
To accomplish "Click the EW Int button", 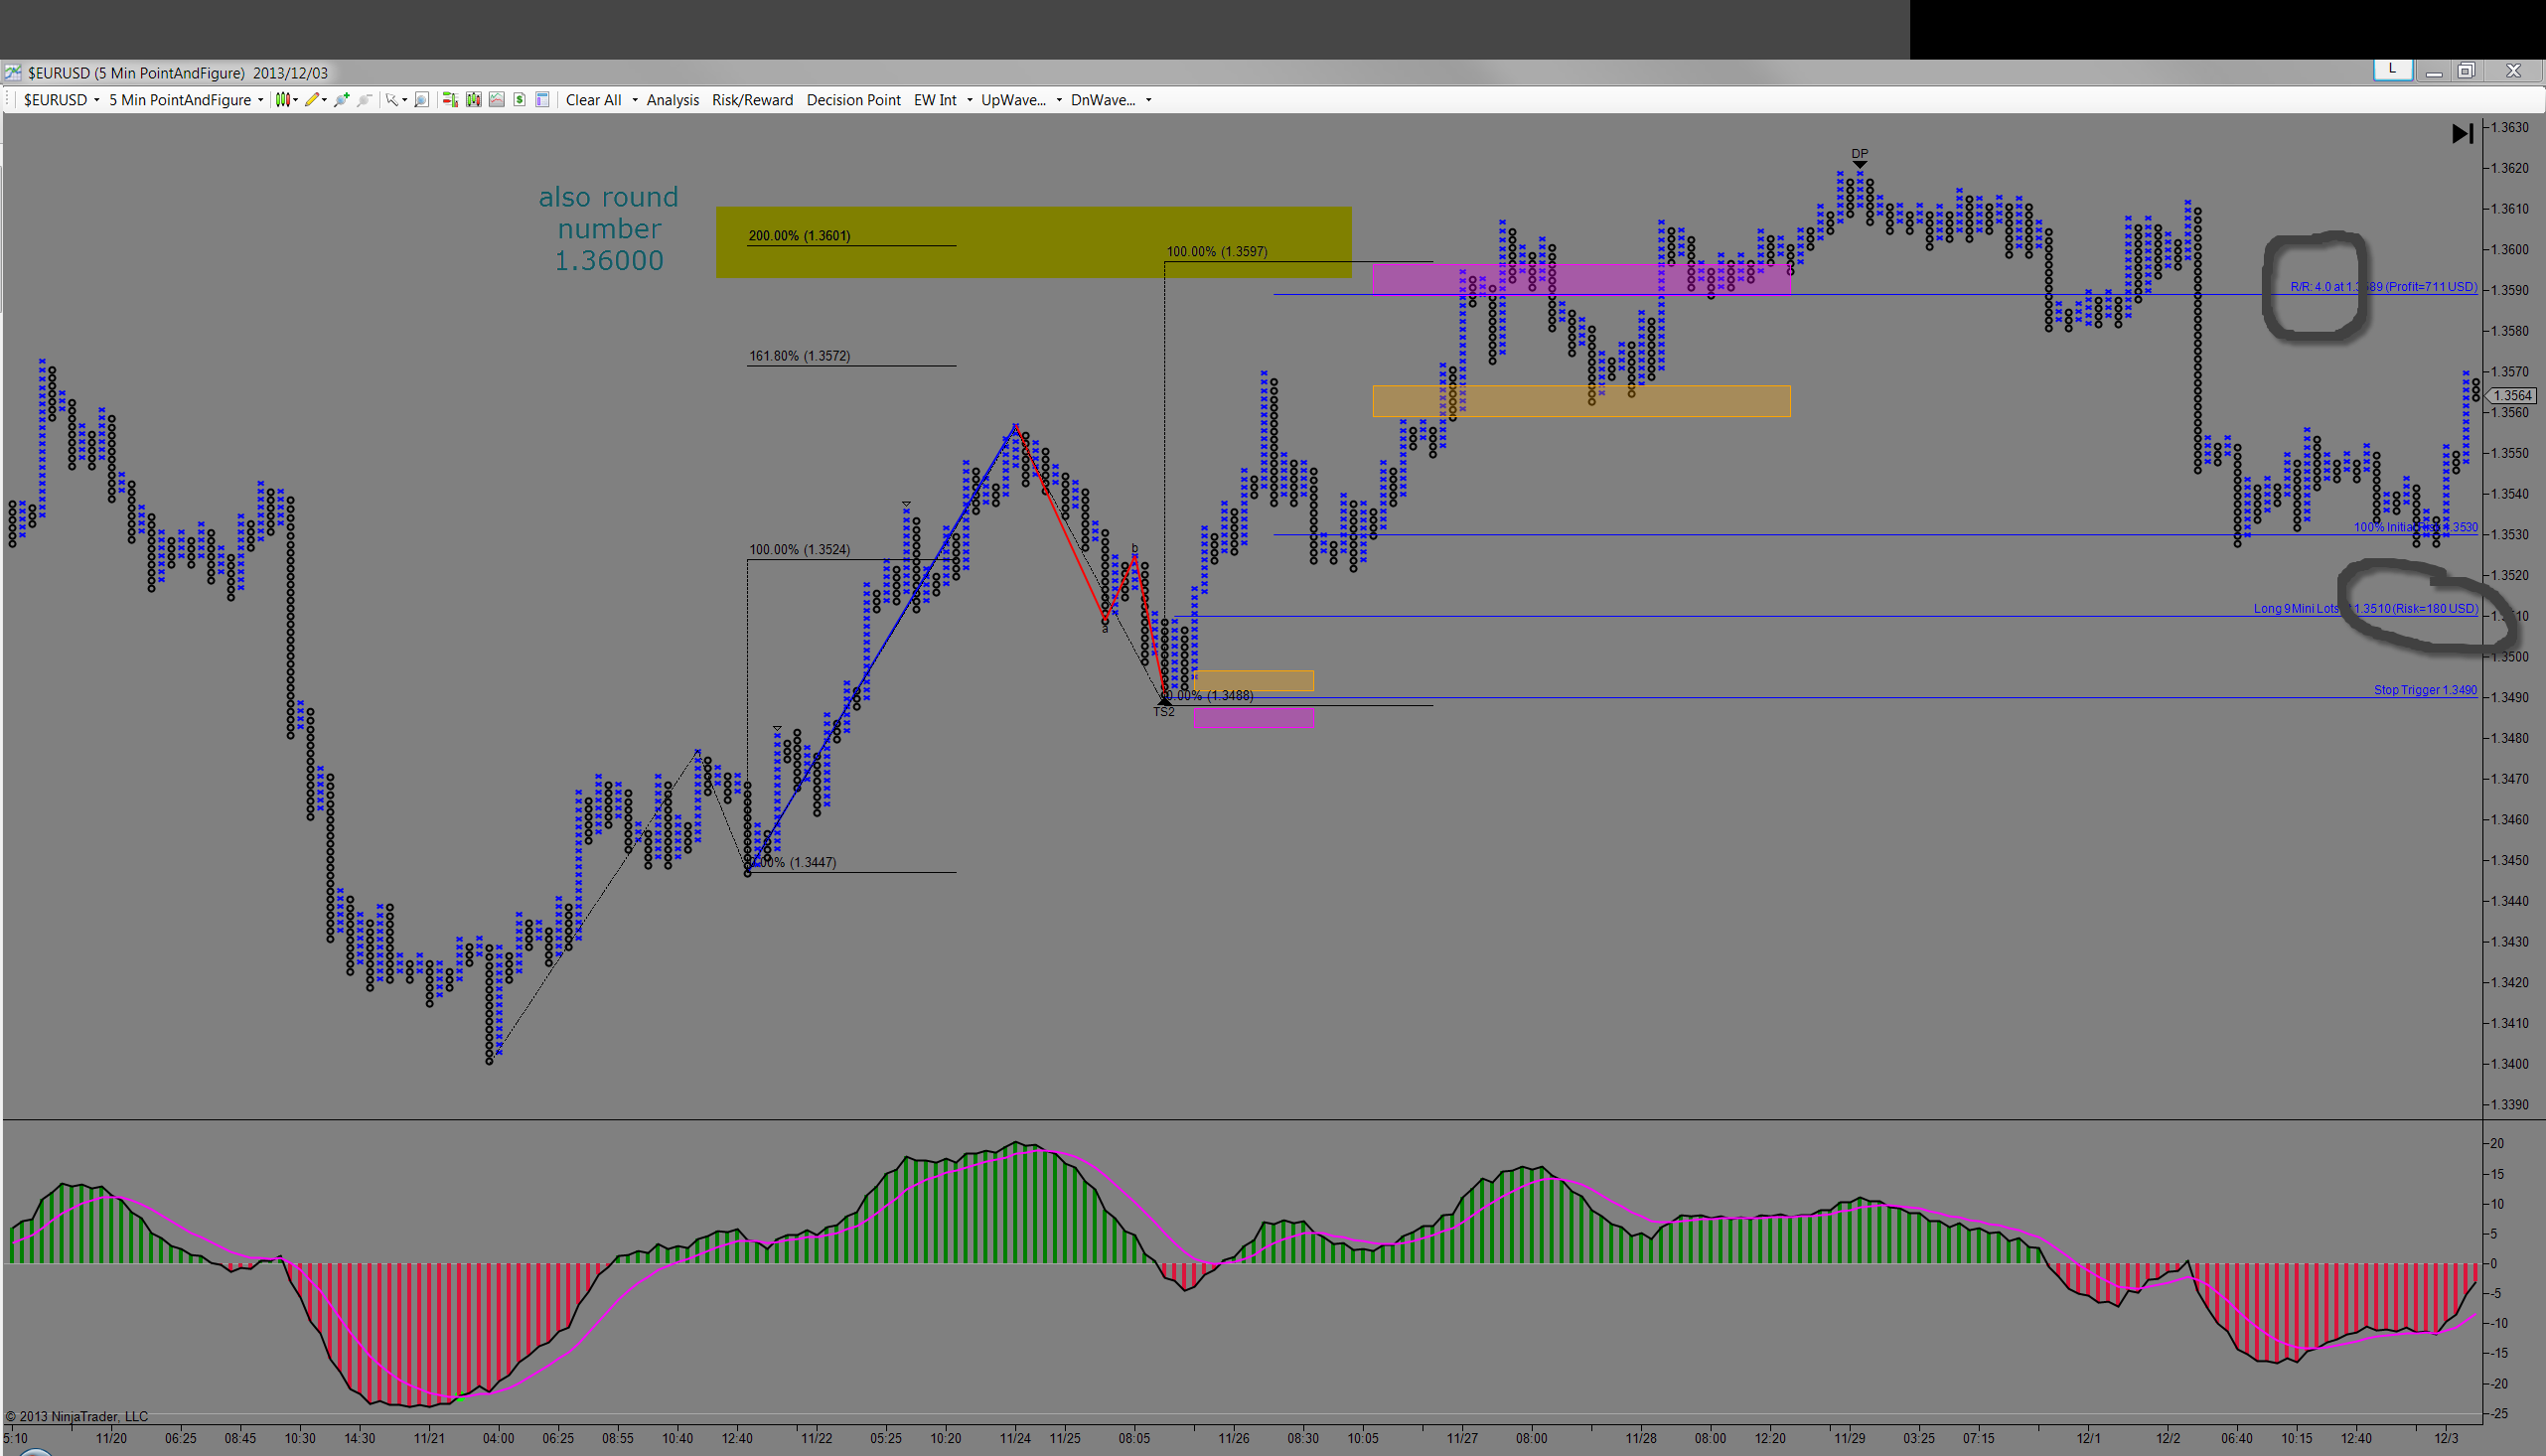I will 935,100.
